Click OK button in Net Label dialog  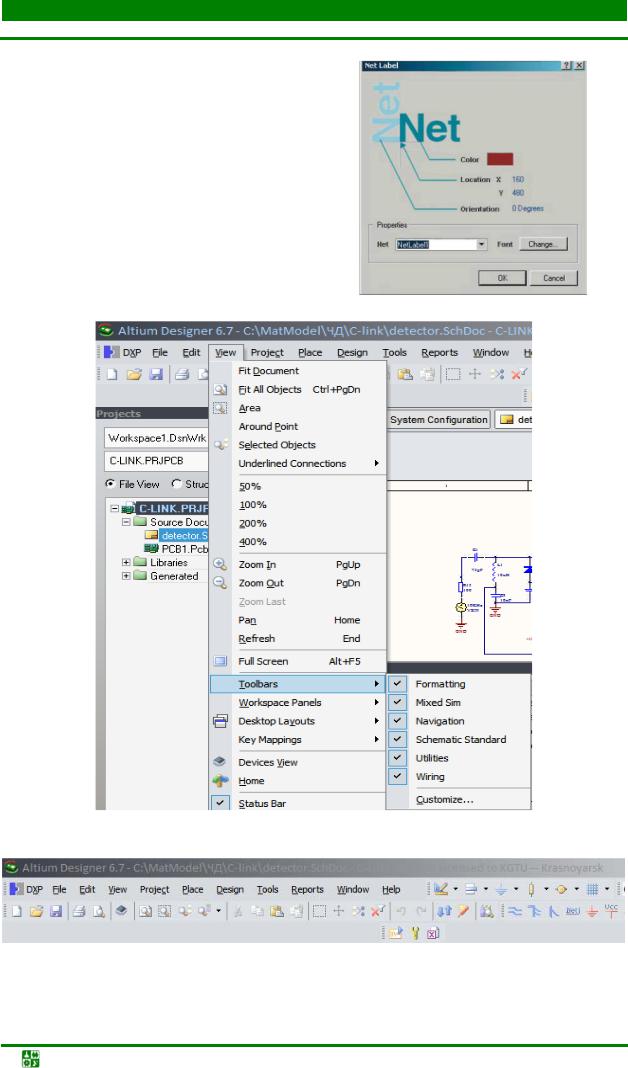click(502, 278)
